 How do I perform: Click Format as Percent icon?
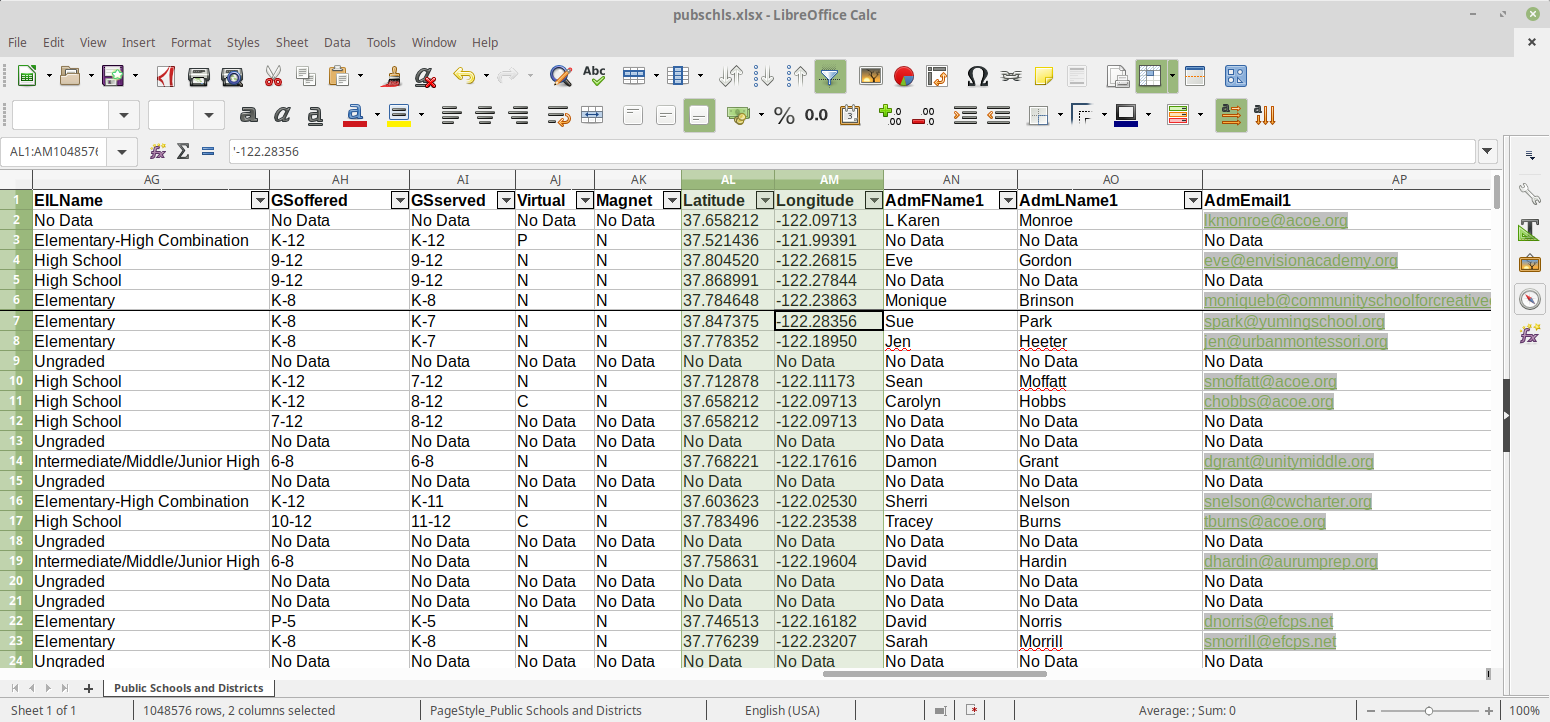(784, 115)
